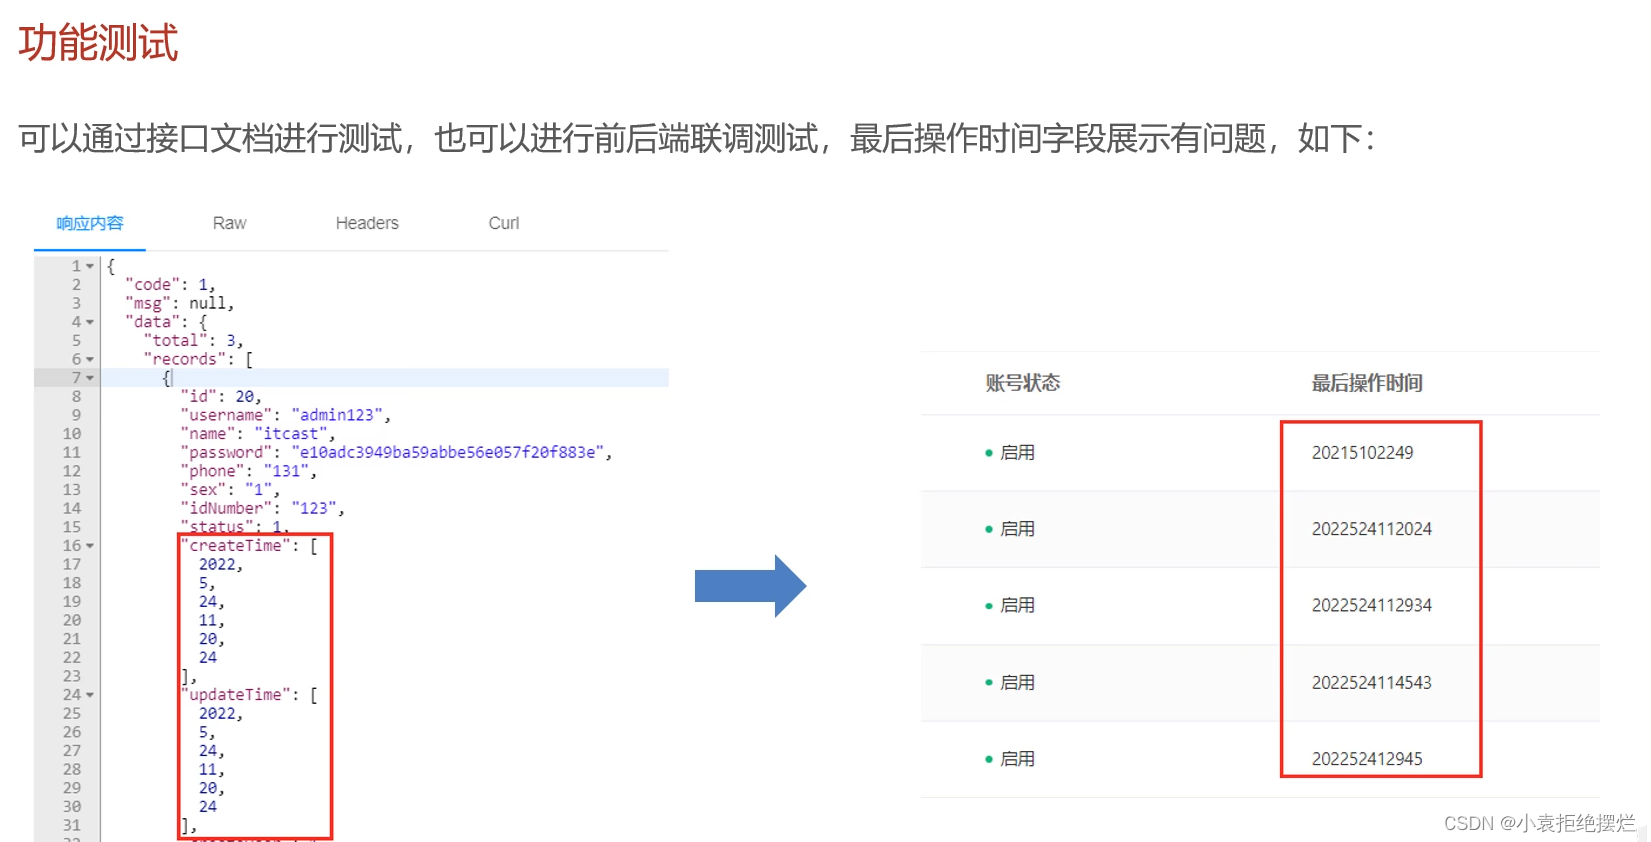Click the "name": "itcast" line

pos(258,434)
